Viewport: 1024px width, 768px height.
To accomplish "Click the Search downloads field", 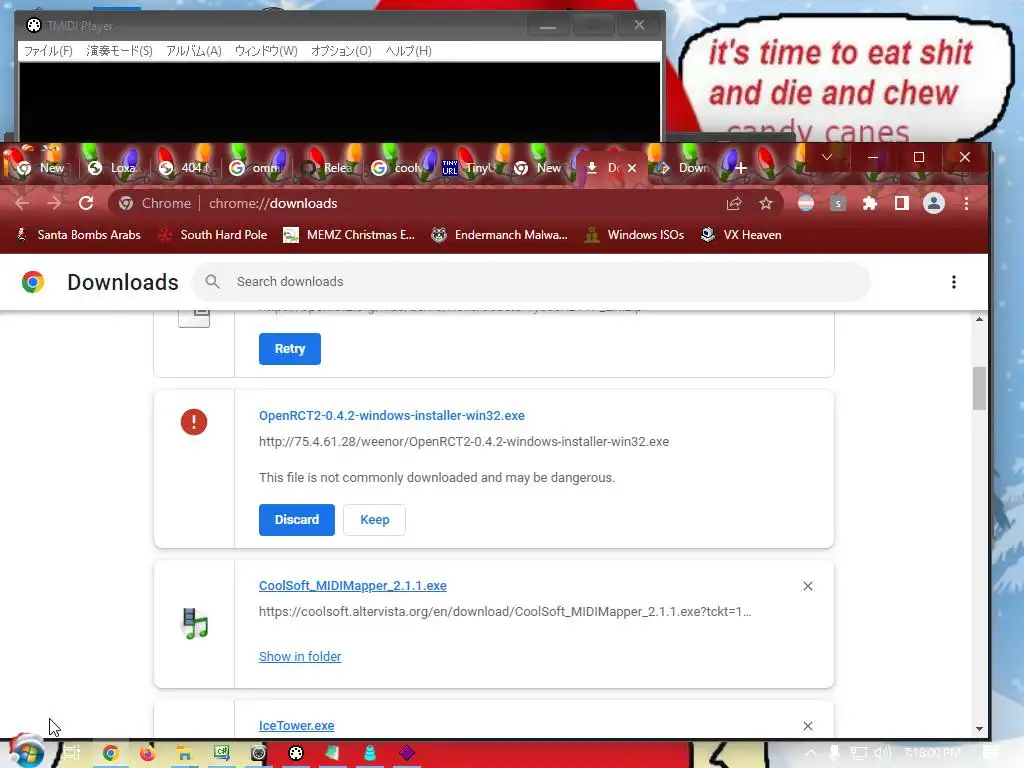I will [531, 281].
